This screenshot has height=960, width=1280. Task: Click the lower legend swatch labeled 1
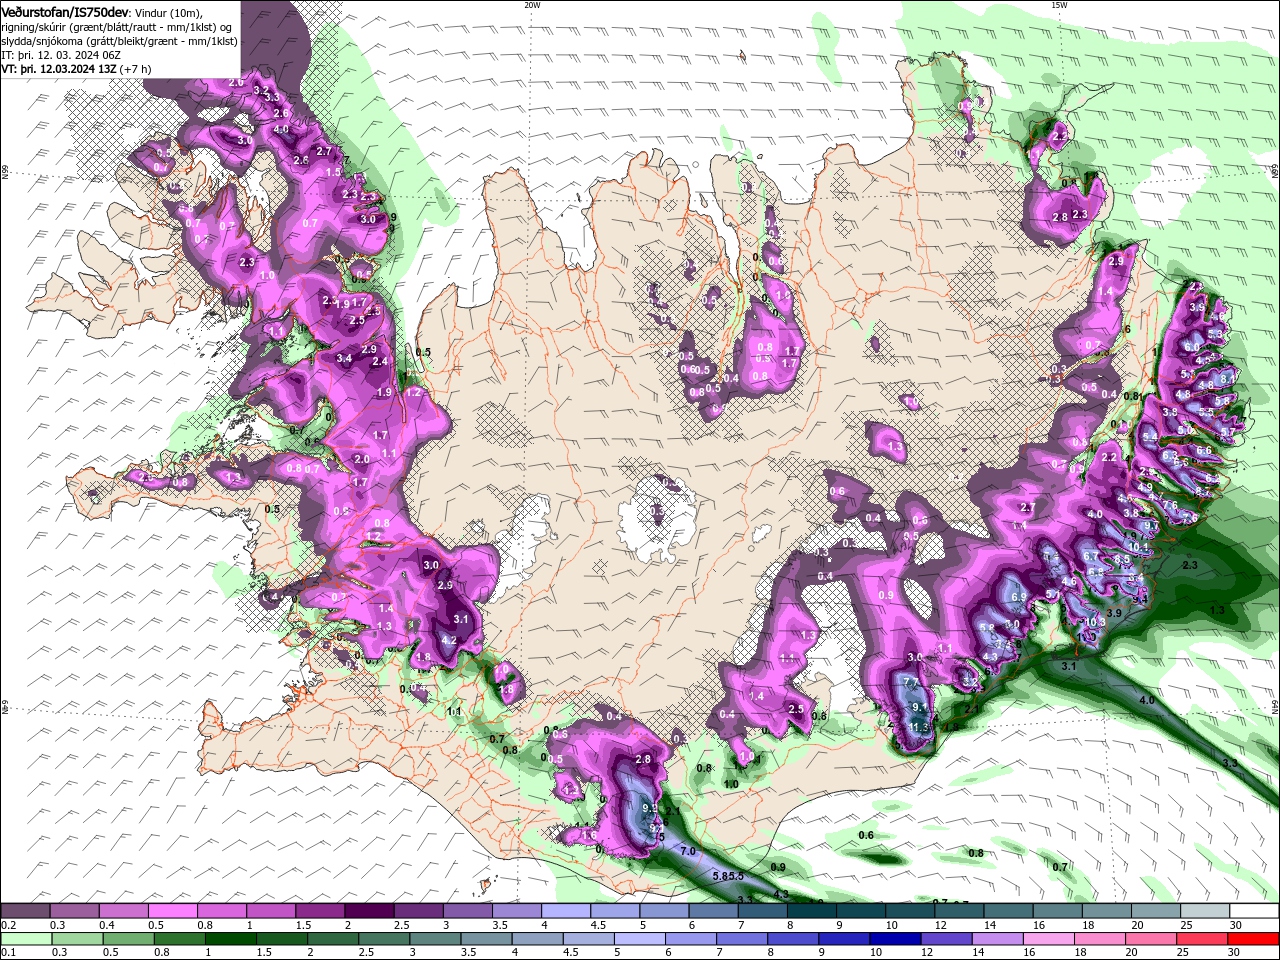pyautogui.click(x=230, y=939)
